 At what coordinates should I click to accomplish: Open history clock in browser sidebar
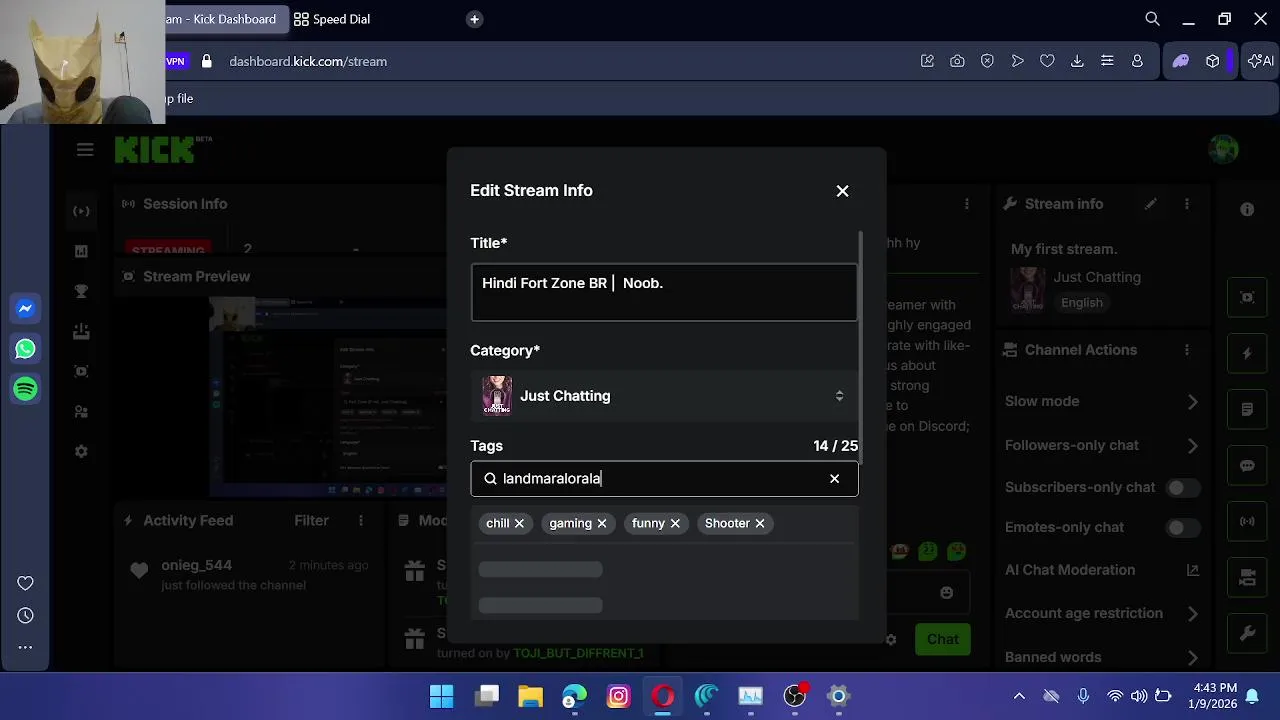(x=25, y=615)
